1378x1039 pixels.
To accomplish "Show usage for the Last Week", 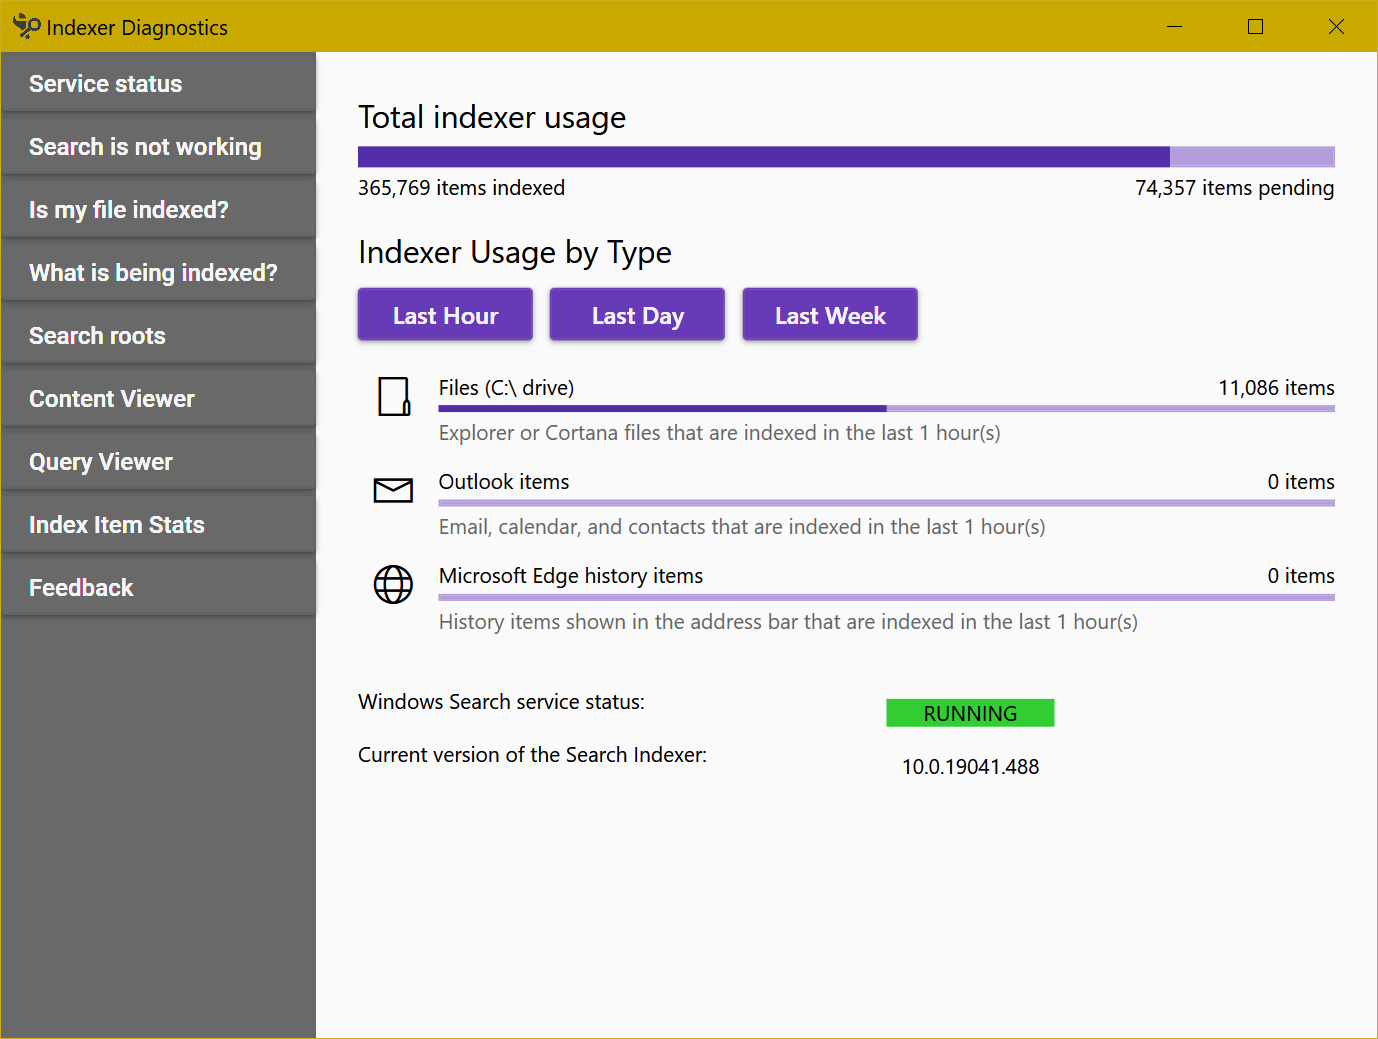I will (x=830, y=315).
